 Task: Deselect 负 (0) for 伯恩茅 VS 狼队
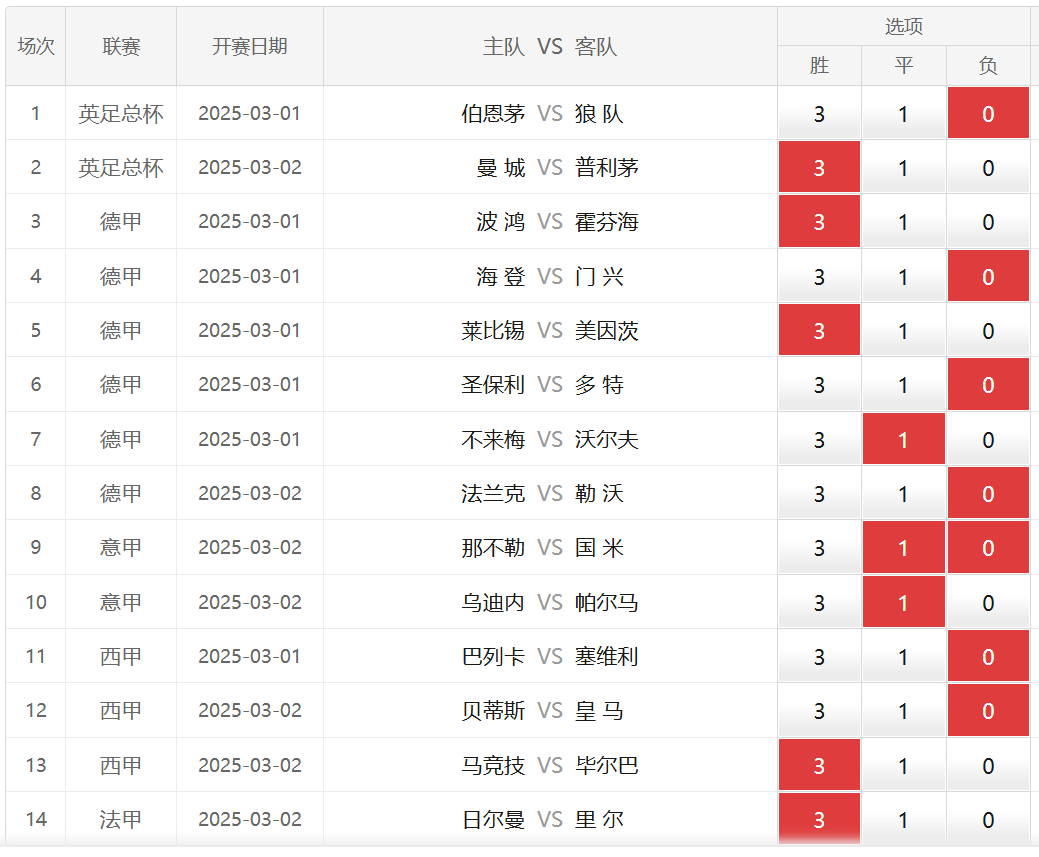point(988,113)
